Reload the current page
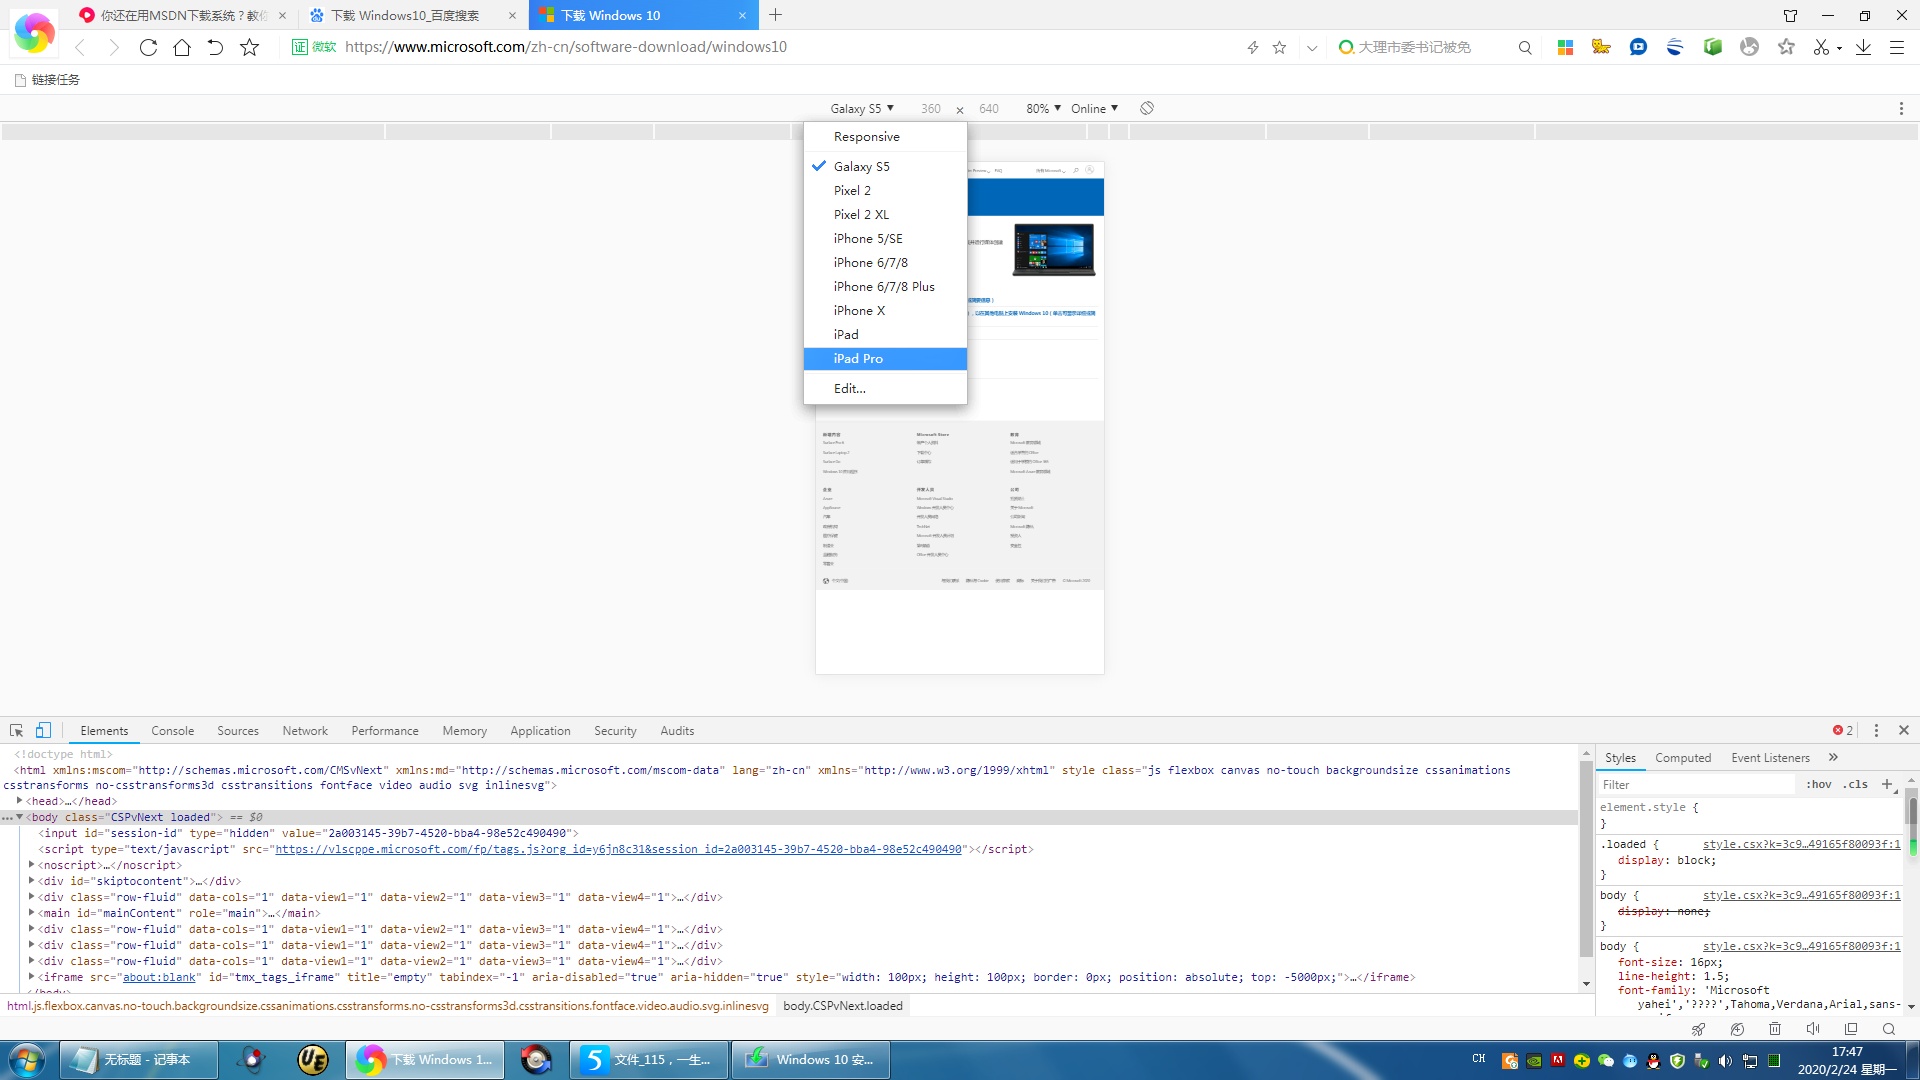Viewport: 1920px width, 1080px height. (148, 47)
